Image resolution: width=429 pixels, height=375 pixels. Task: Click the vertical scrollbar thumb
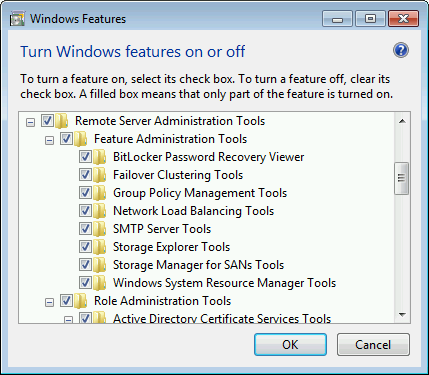[x=401, y=178]
